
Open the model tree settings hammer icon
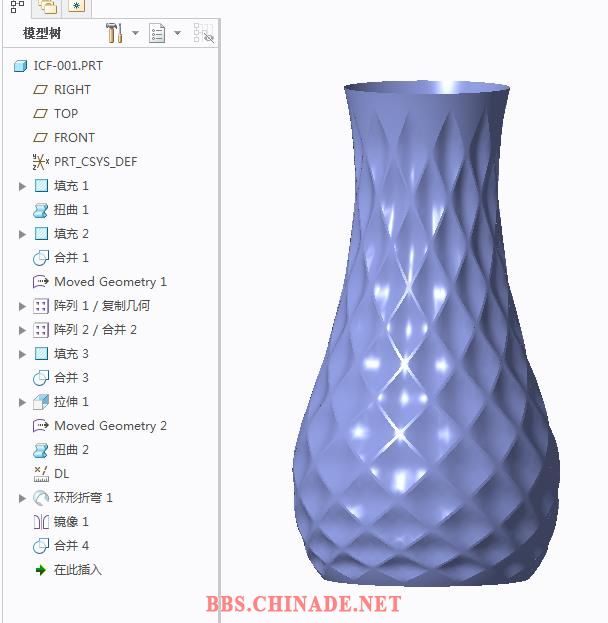[x=114, y=33]
